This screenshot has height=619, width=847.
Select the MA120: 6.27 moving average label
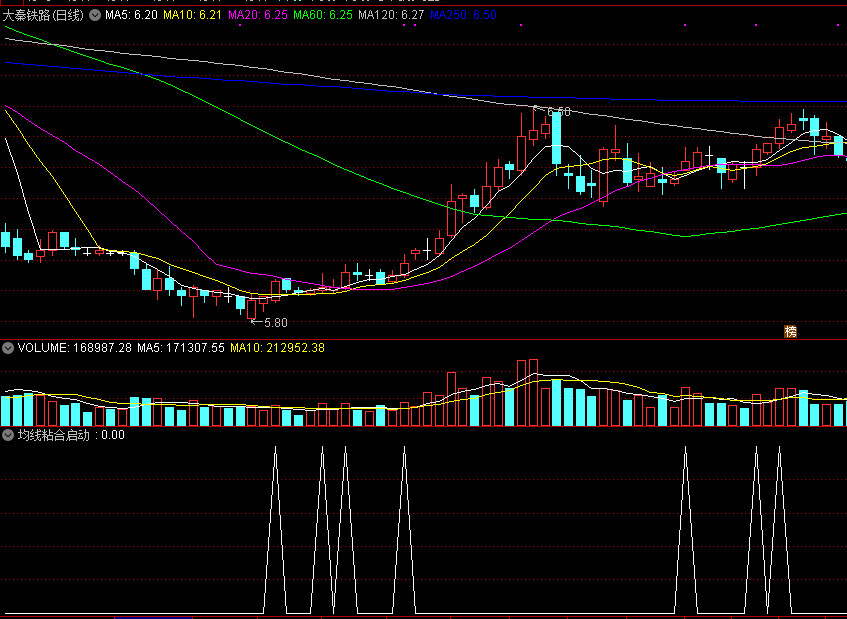coord(391,15)
